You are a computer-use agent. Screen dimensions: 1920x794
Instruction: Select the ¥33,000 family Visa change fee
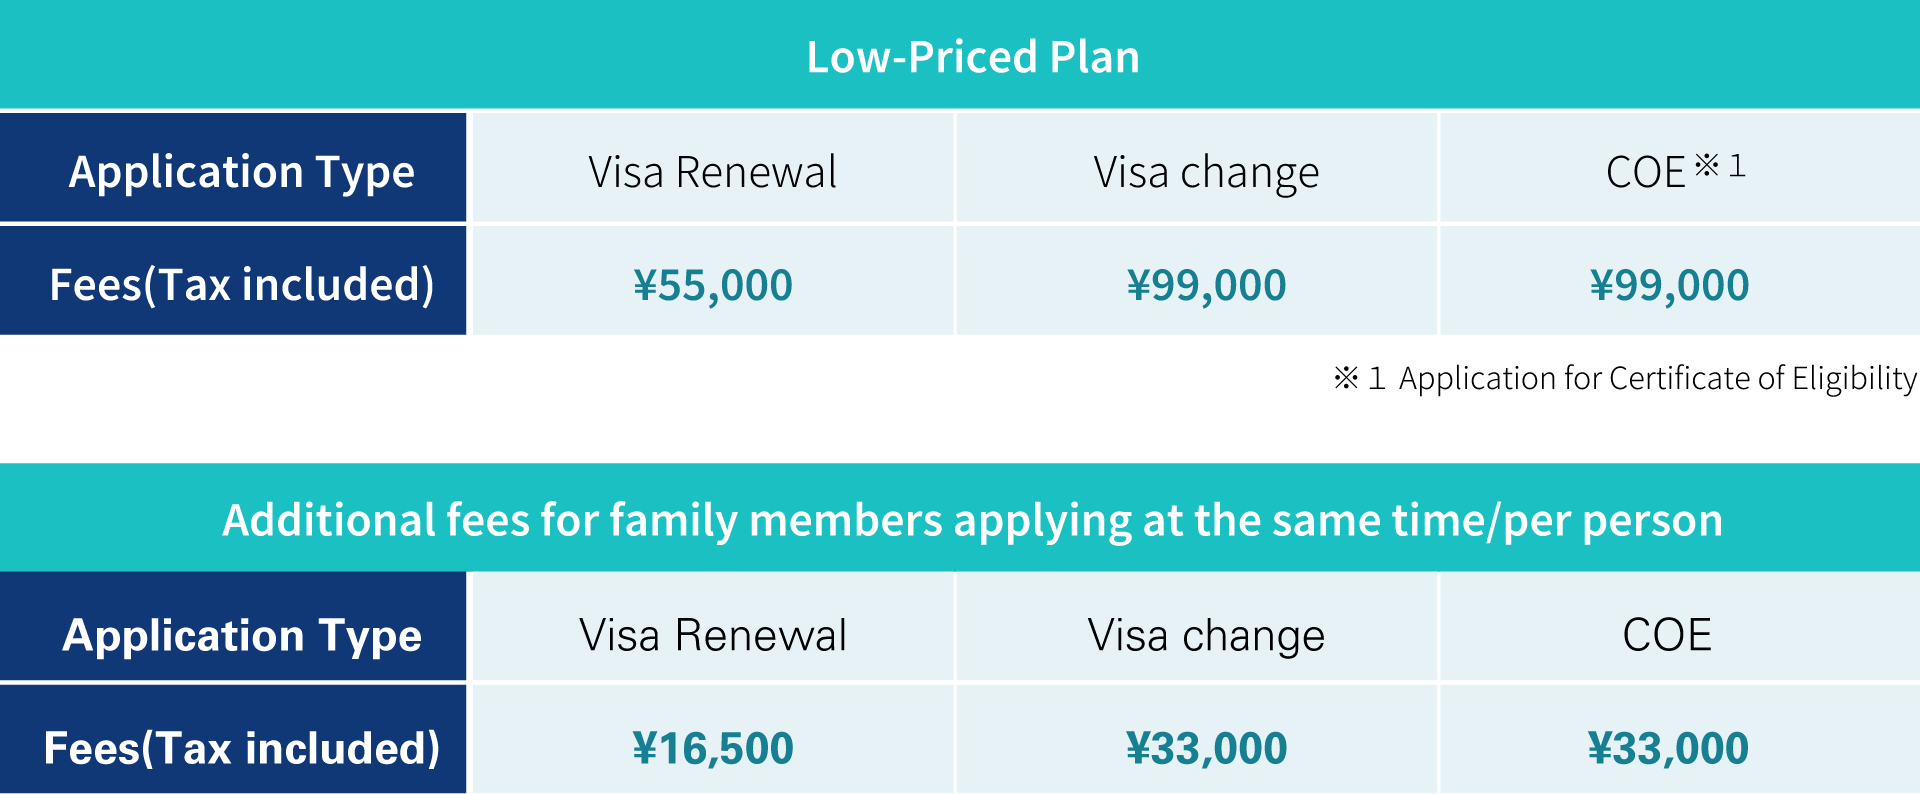[x=1206, y=748]
